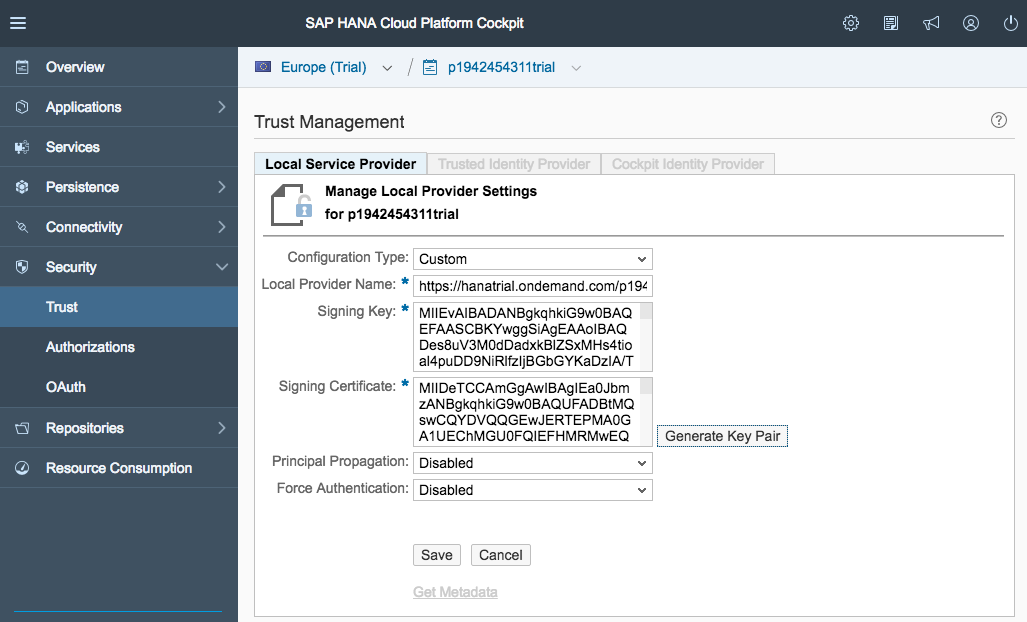The width and height of the screenshot is (1027, 622).
Task: Open OAuth under Security
Action: pos(119,387)
